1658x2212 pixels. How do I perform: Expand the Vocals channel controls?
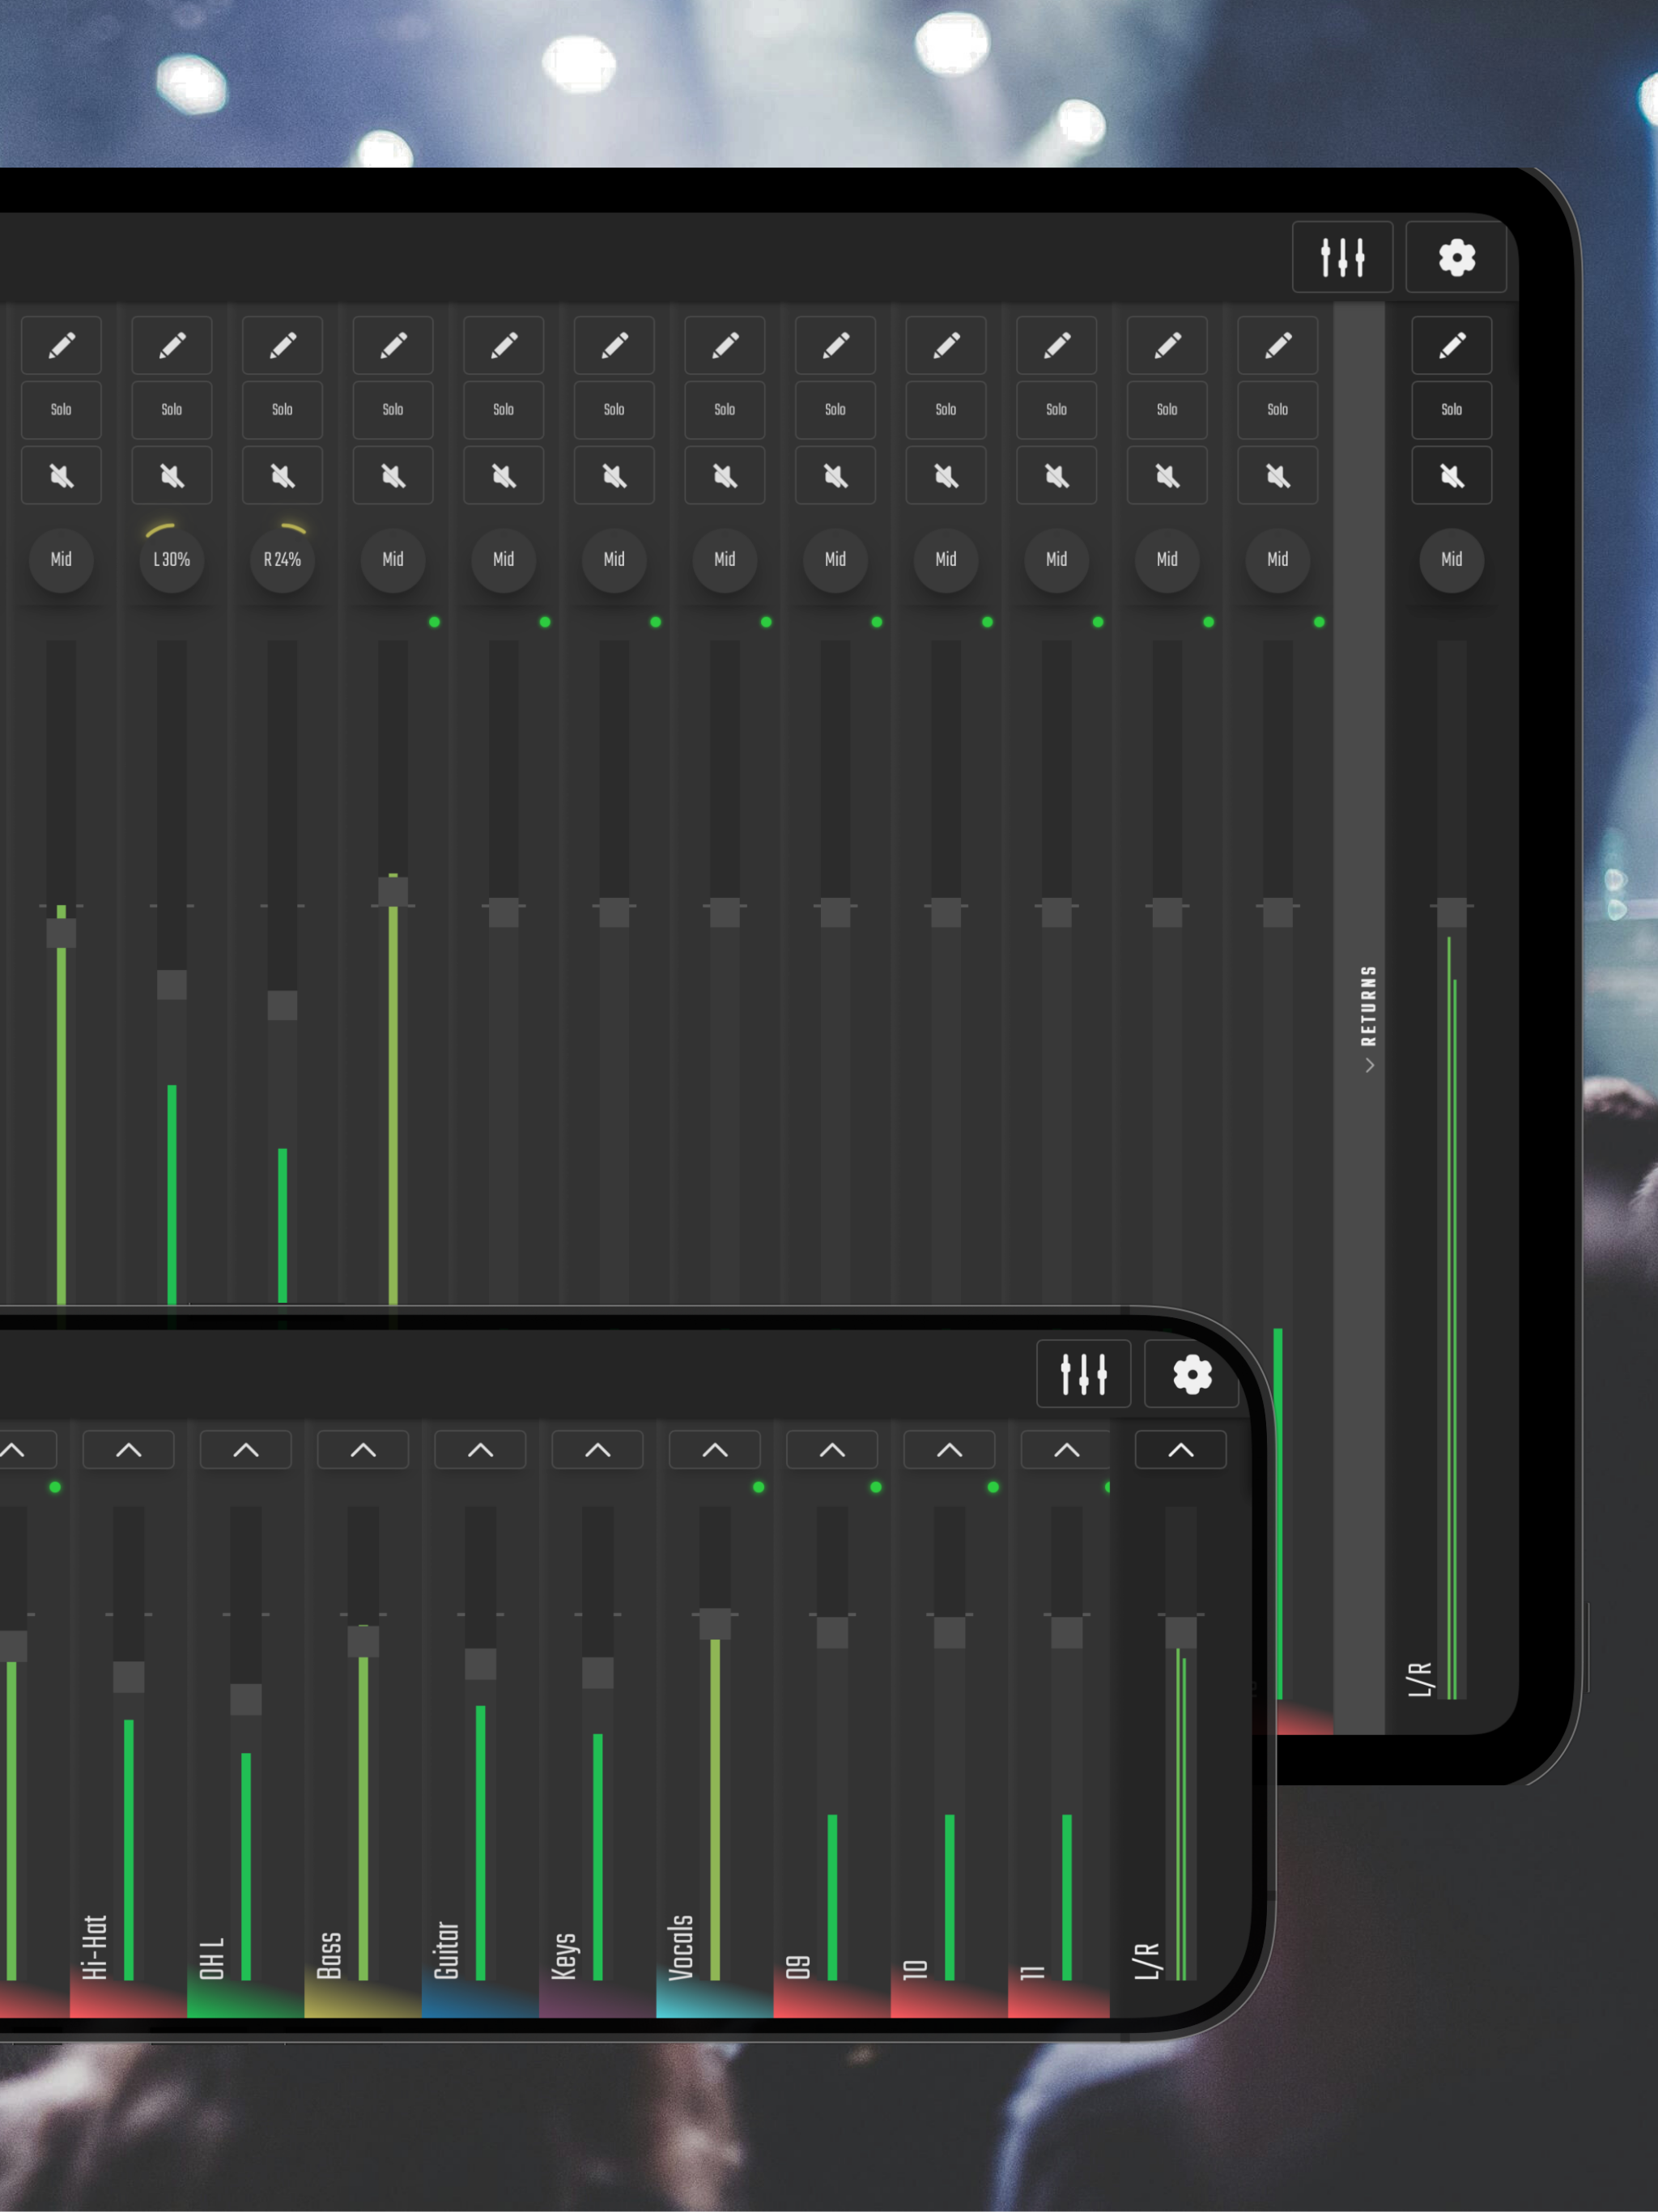[x=715, y=1450]
